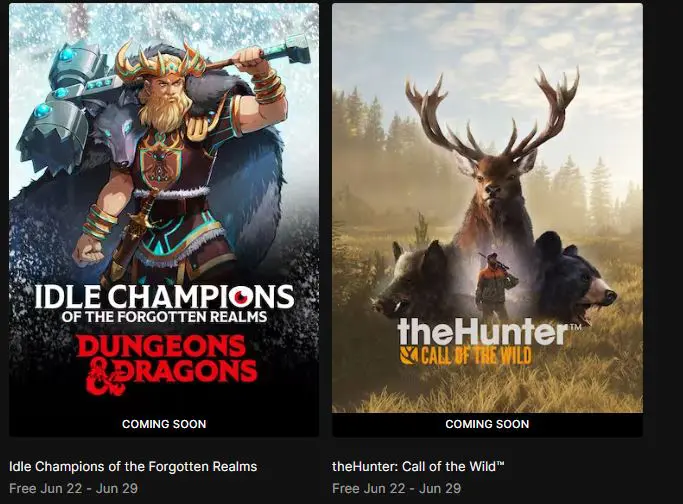
Task: Click the red Dungeons & Dragons logo text
Action: (167, 364)
